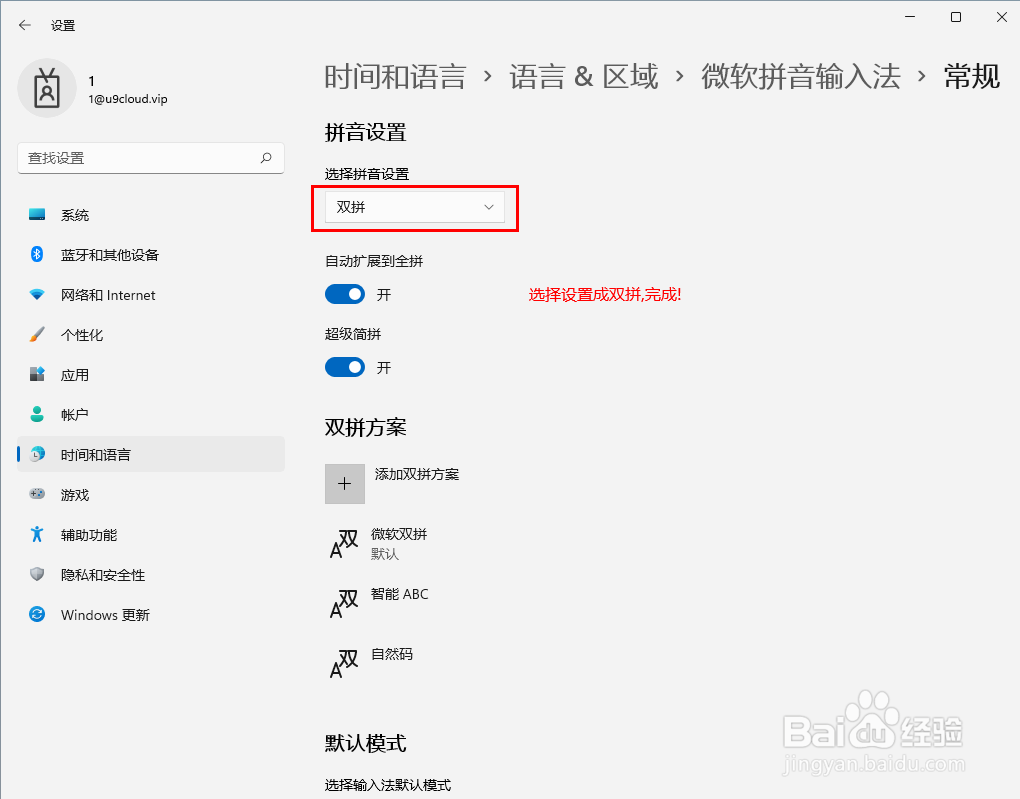Viewport: 1020px width, 799px height.
Task: Click the 游戏 gamepad icon
Action: pos(37,494)
